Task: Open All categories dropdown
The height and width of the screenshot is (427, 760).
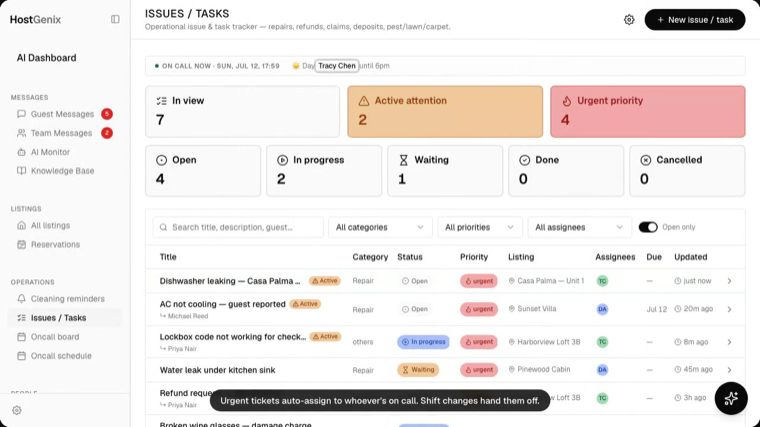Action: coord(380,227)
